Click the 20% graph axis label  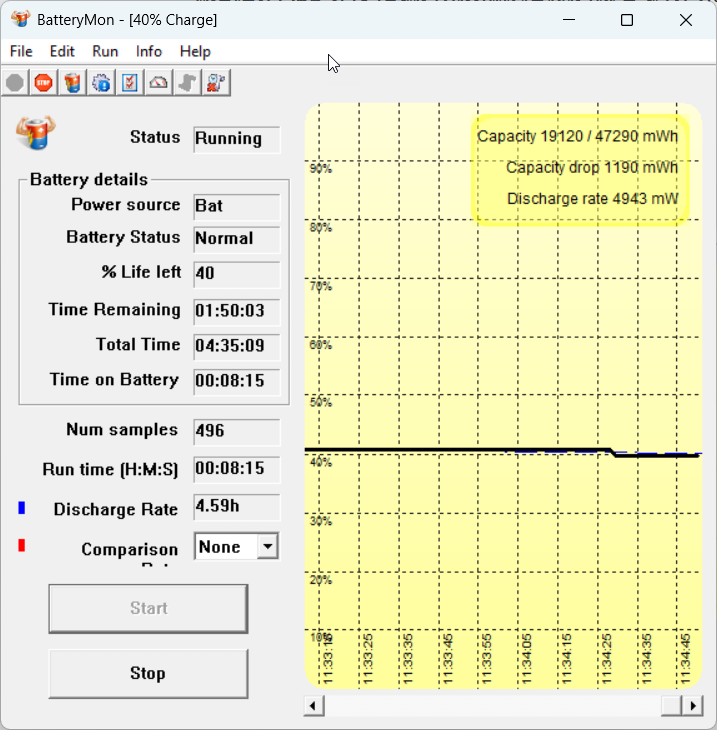321,580
